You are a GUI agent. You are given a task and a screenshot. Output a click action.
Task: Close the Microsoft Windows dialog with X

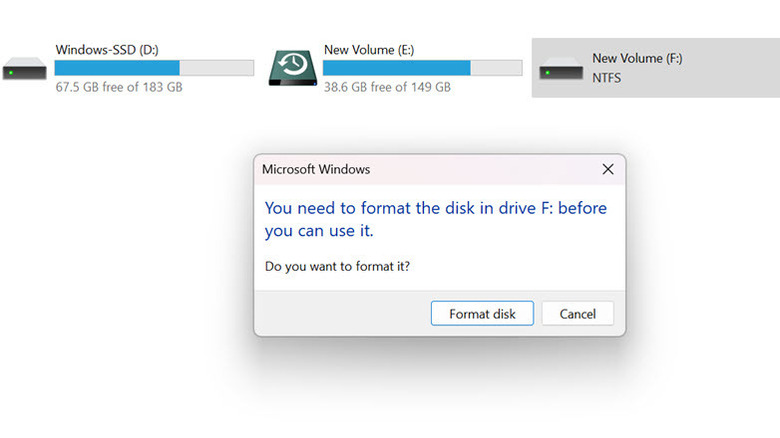(607, 170)
